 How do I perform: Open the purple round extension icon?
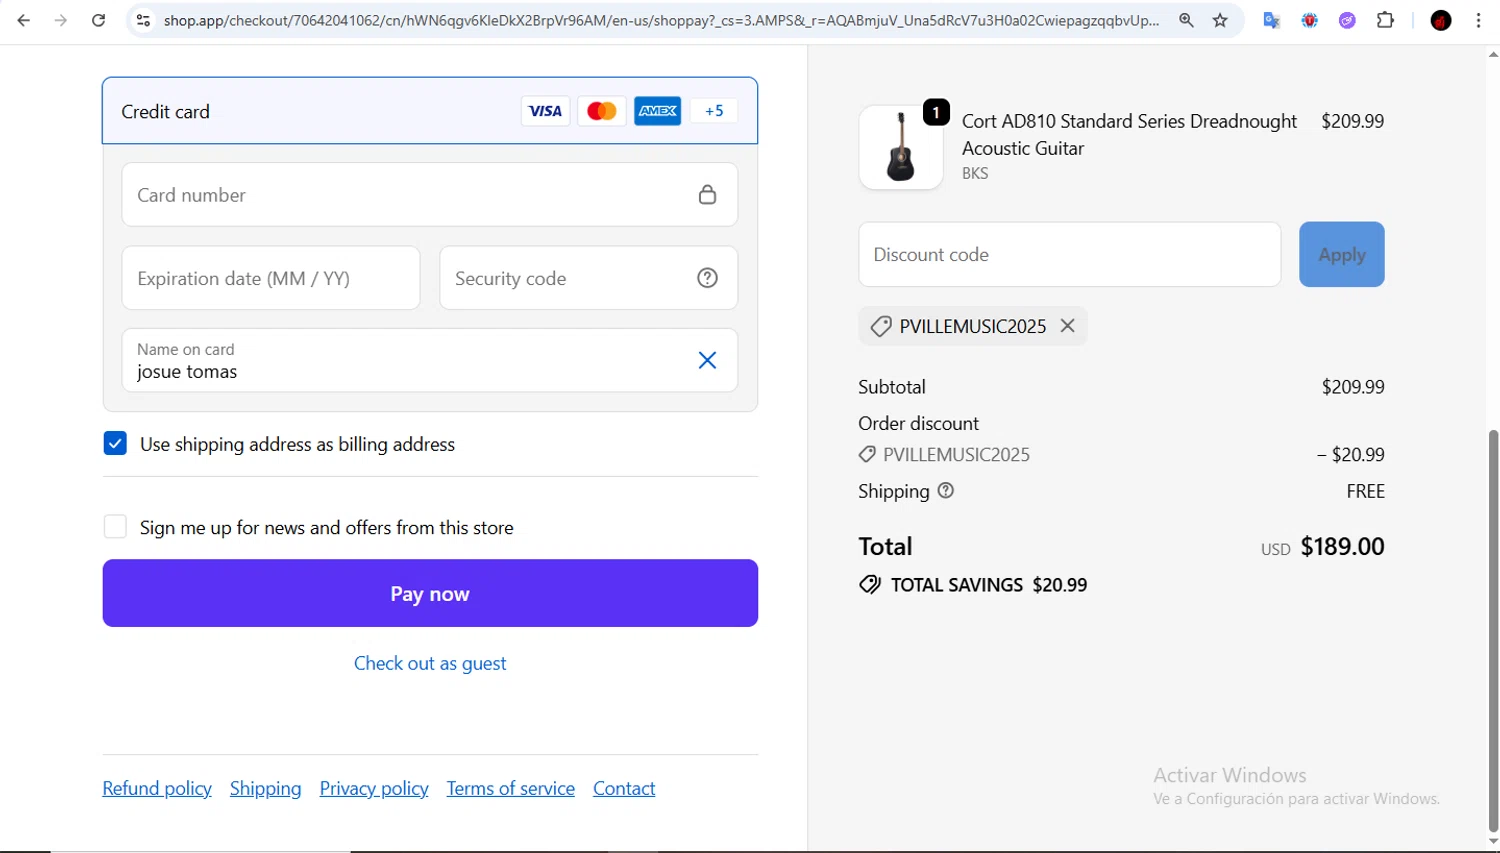[1347, 20]
